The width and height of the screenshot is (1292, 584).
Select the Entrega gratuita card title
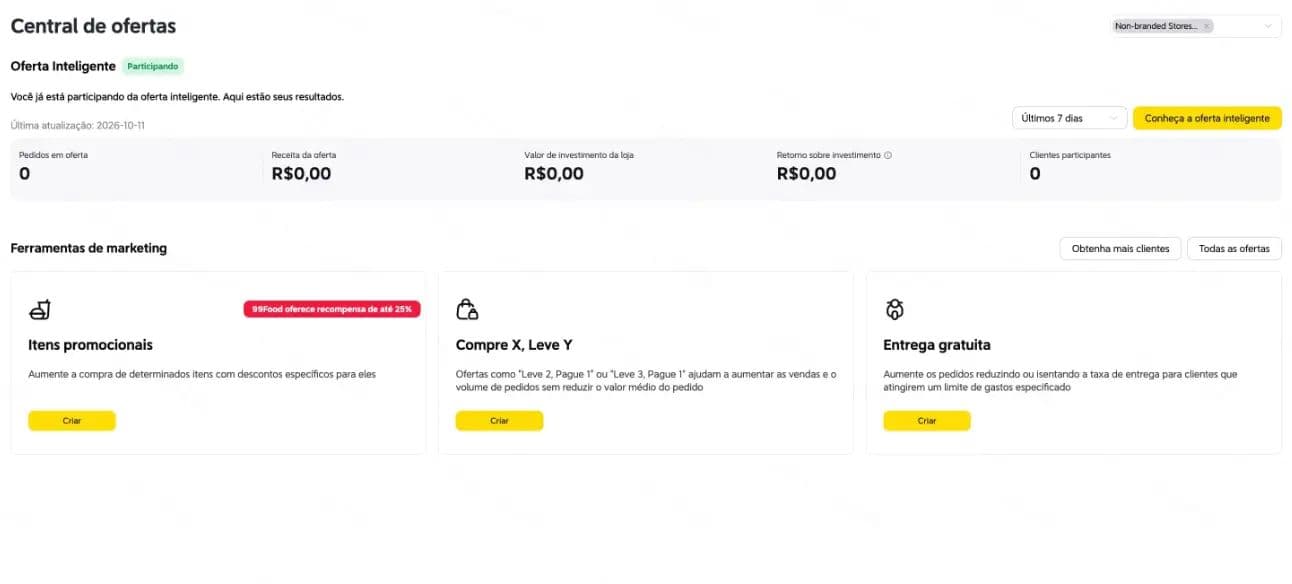[x=937, y=345]
